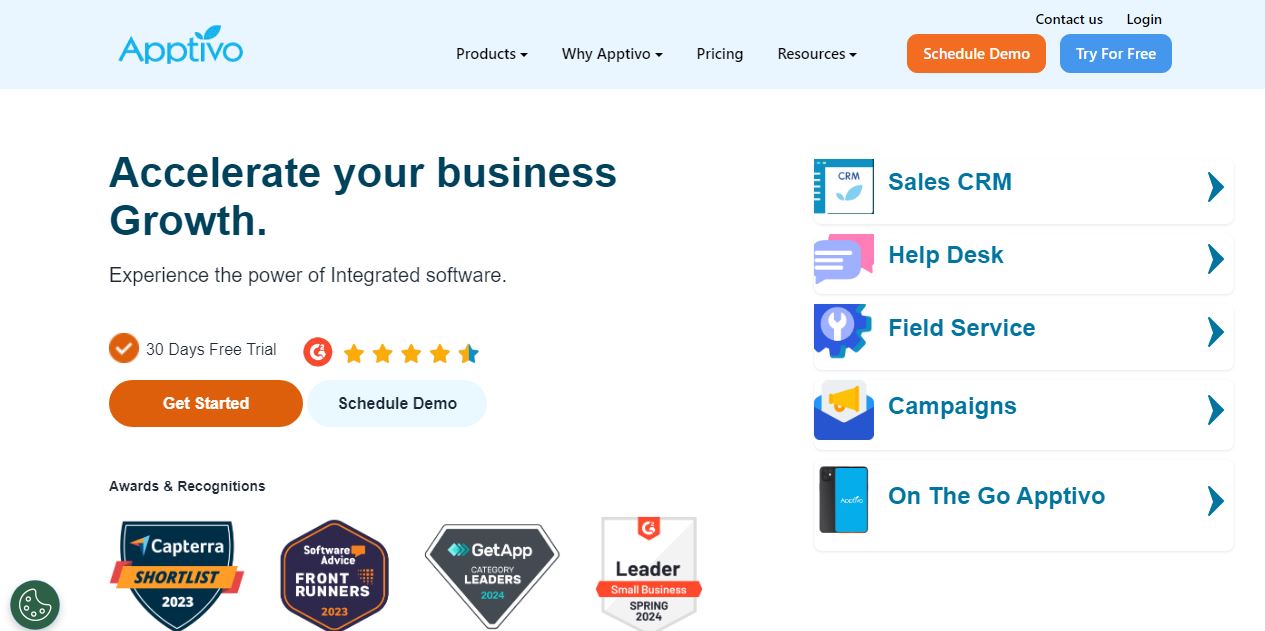Click the Sales CRM product icon

pos(843,186)
